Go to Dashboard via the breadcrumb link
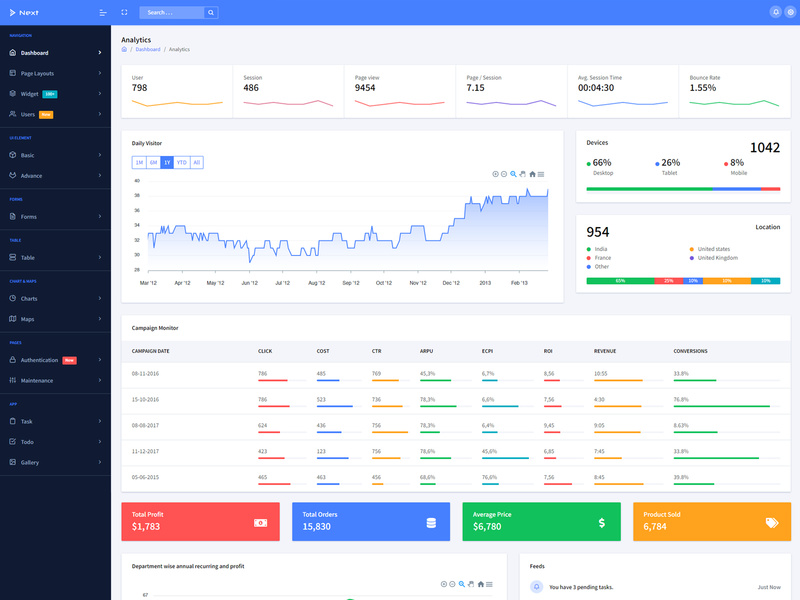 147,49
